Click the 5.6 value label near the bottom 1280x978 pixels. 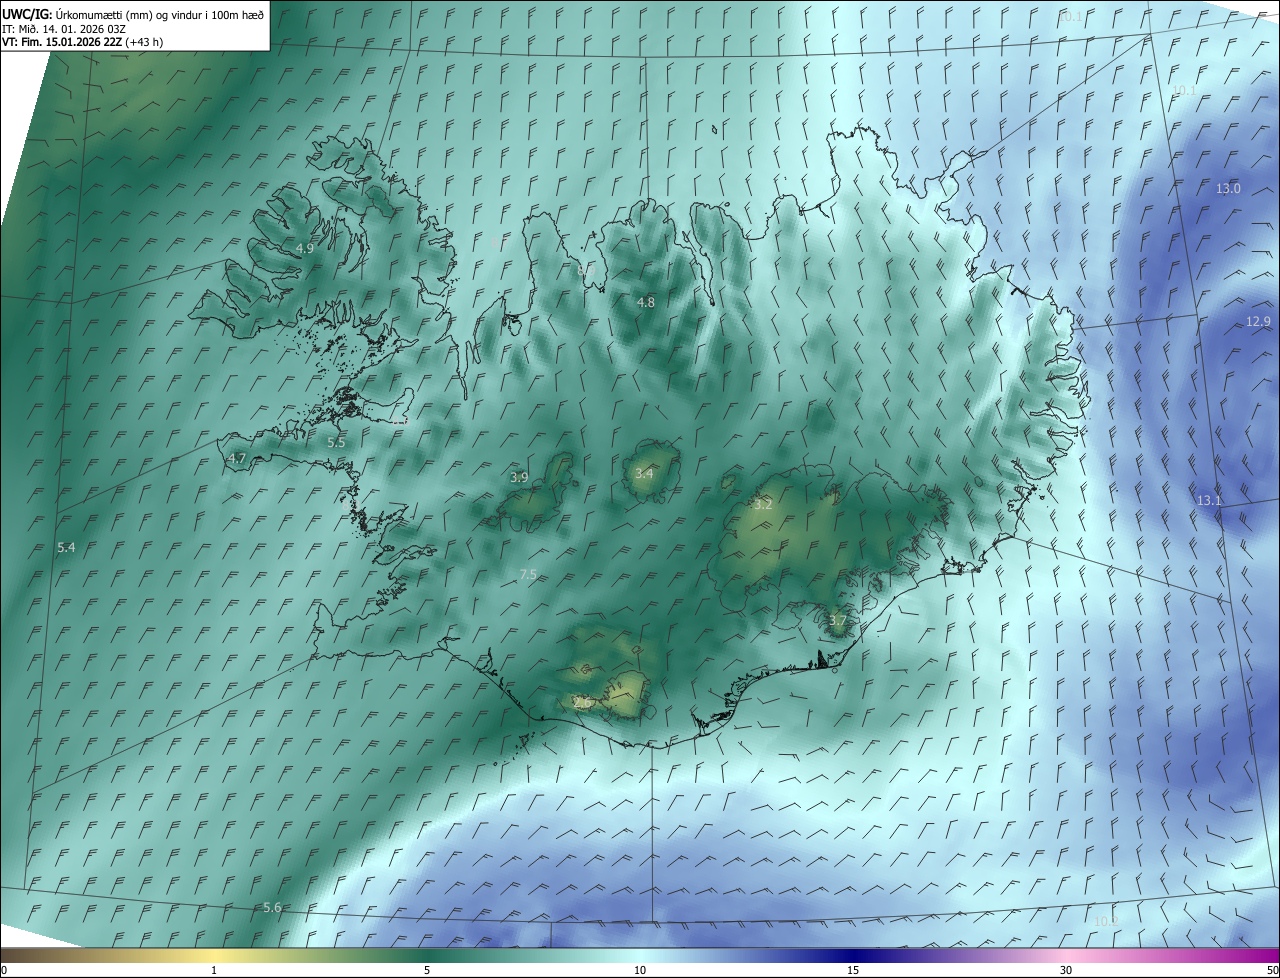272,907
